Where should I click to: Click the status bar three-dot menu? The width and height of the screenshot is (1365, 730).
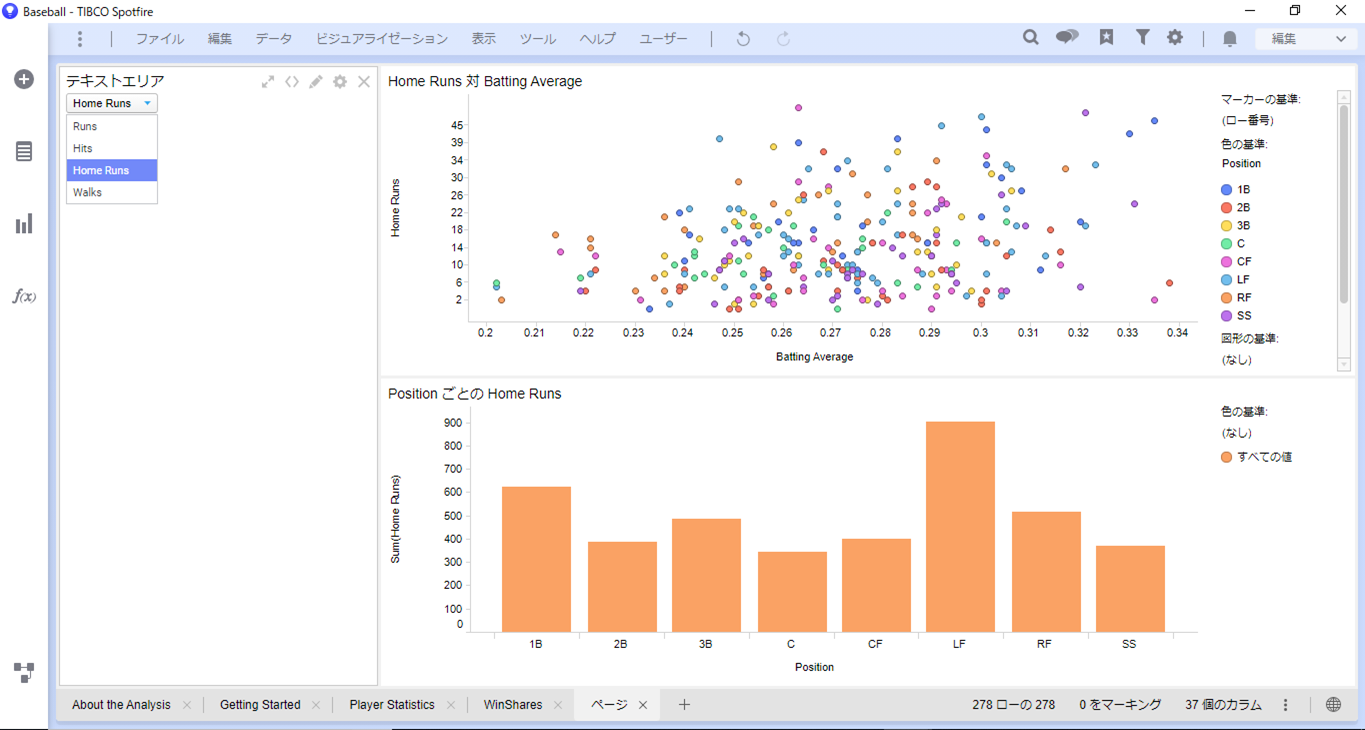pyautogui.click(x=1286, y=705)
